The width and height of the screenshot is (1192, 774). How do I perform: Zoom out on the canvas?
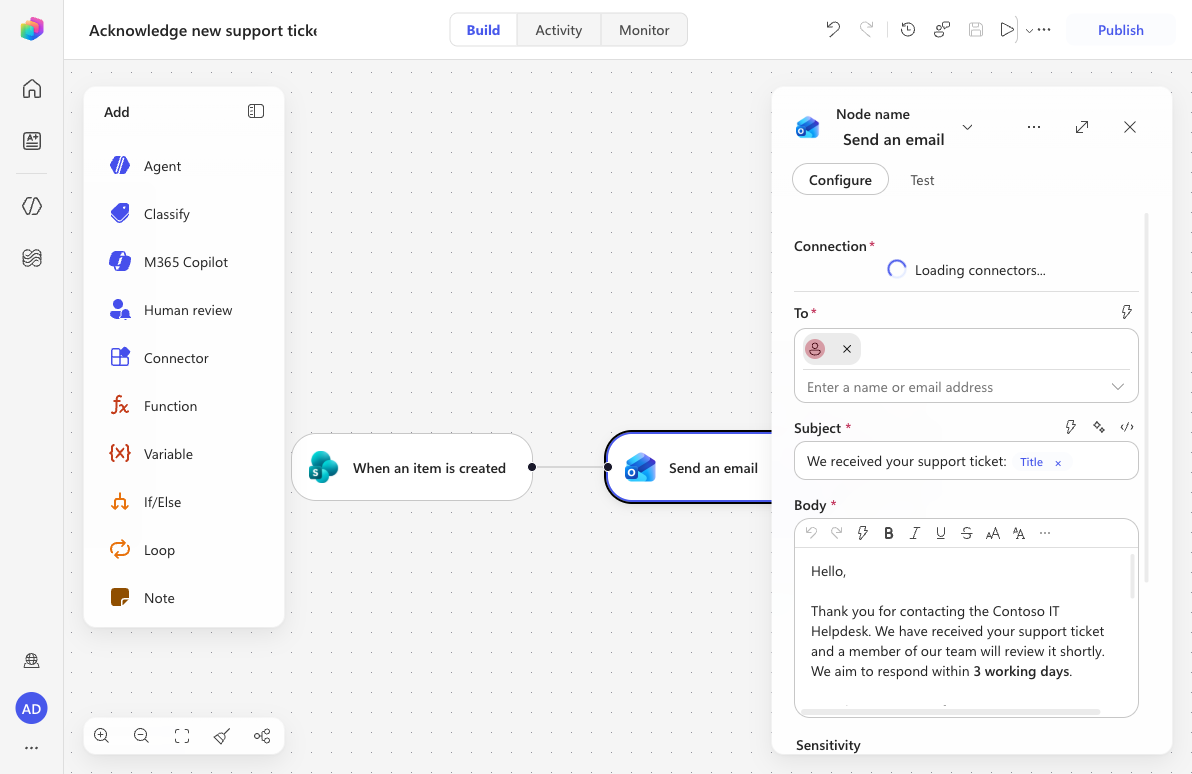(x=141, y=735)
